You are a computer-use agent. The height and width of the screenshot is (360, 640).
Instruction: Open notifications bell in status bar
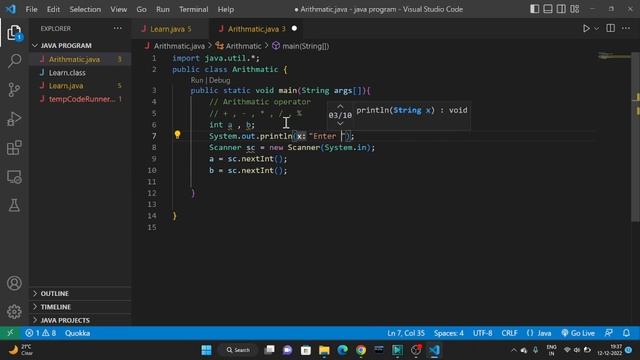pyautogui.click(x=626, y=333)
